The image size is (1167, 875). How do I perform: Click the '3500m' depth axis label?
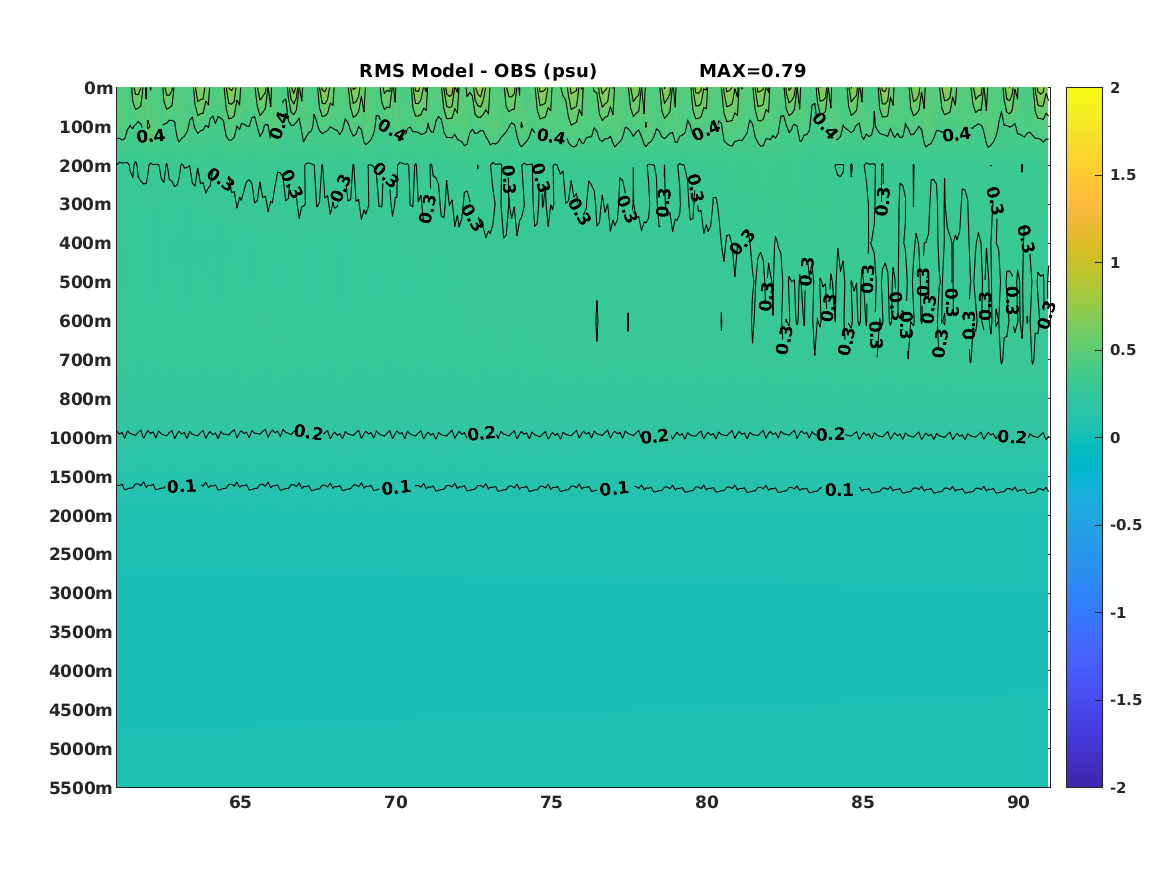point(81,632)
